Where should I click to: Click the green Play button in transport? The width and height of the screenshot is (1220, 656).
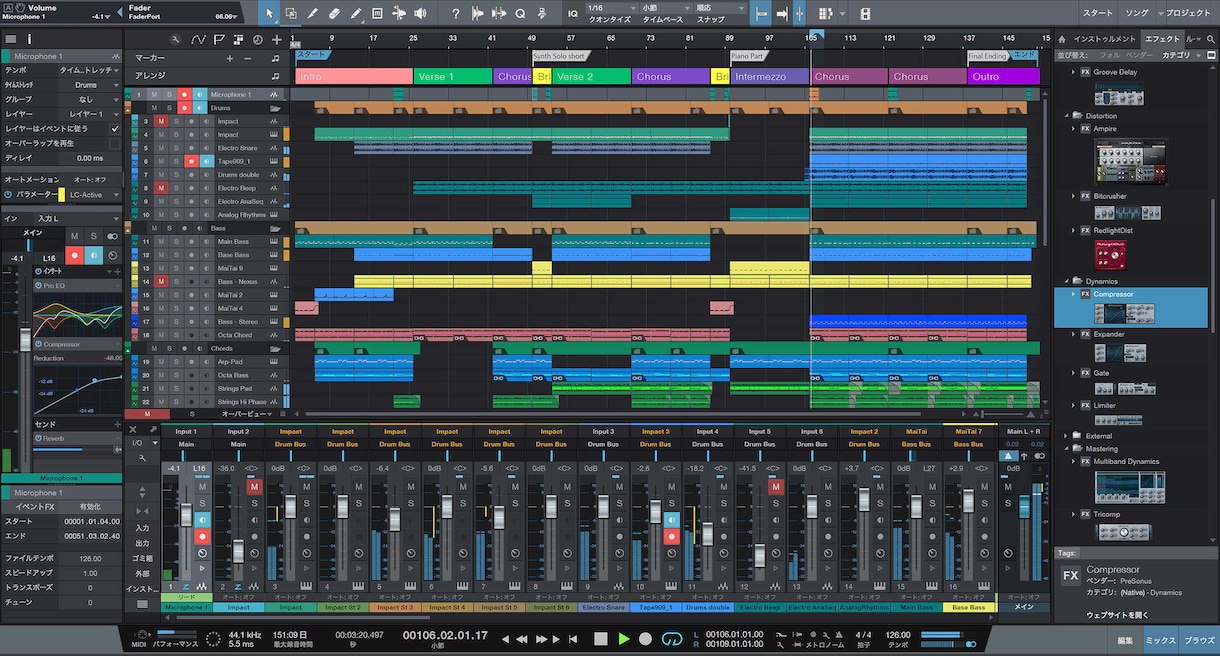(x=624, y=638)
